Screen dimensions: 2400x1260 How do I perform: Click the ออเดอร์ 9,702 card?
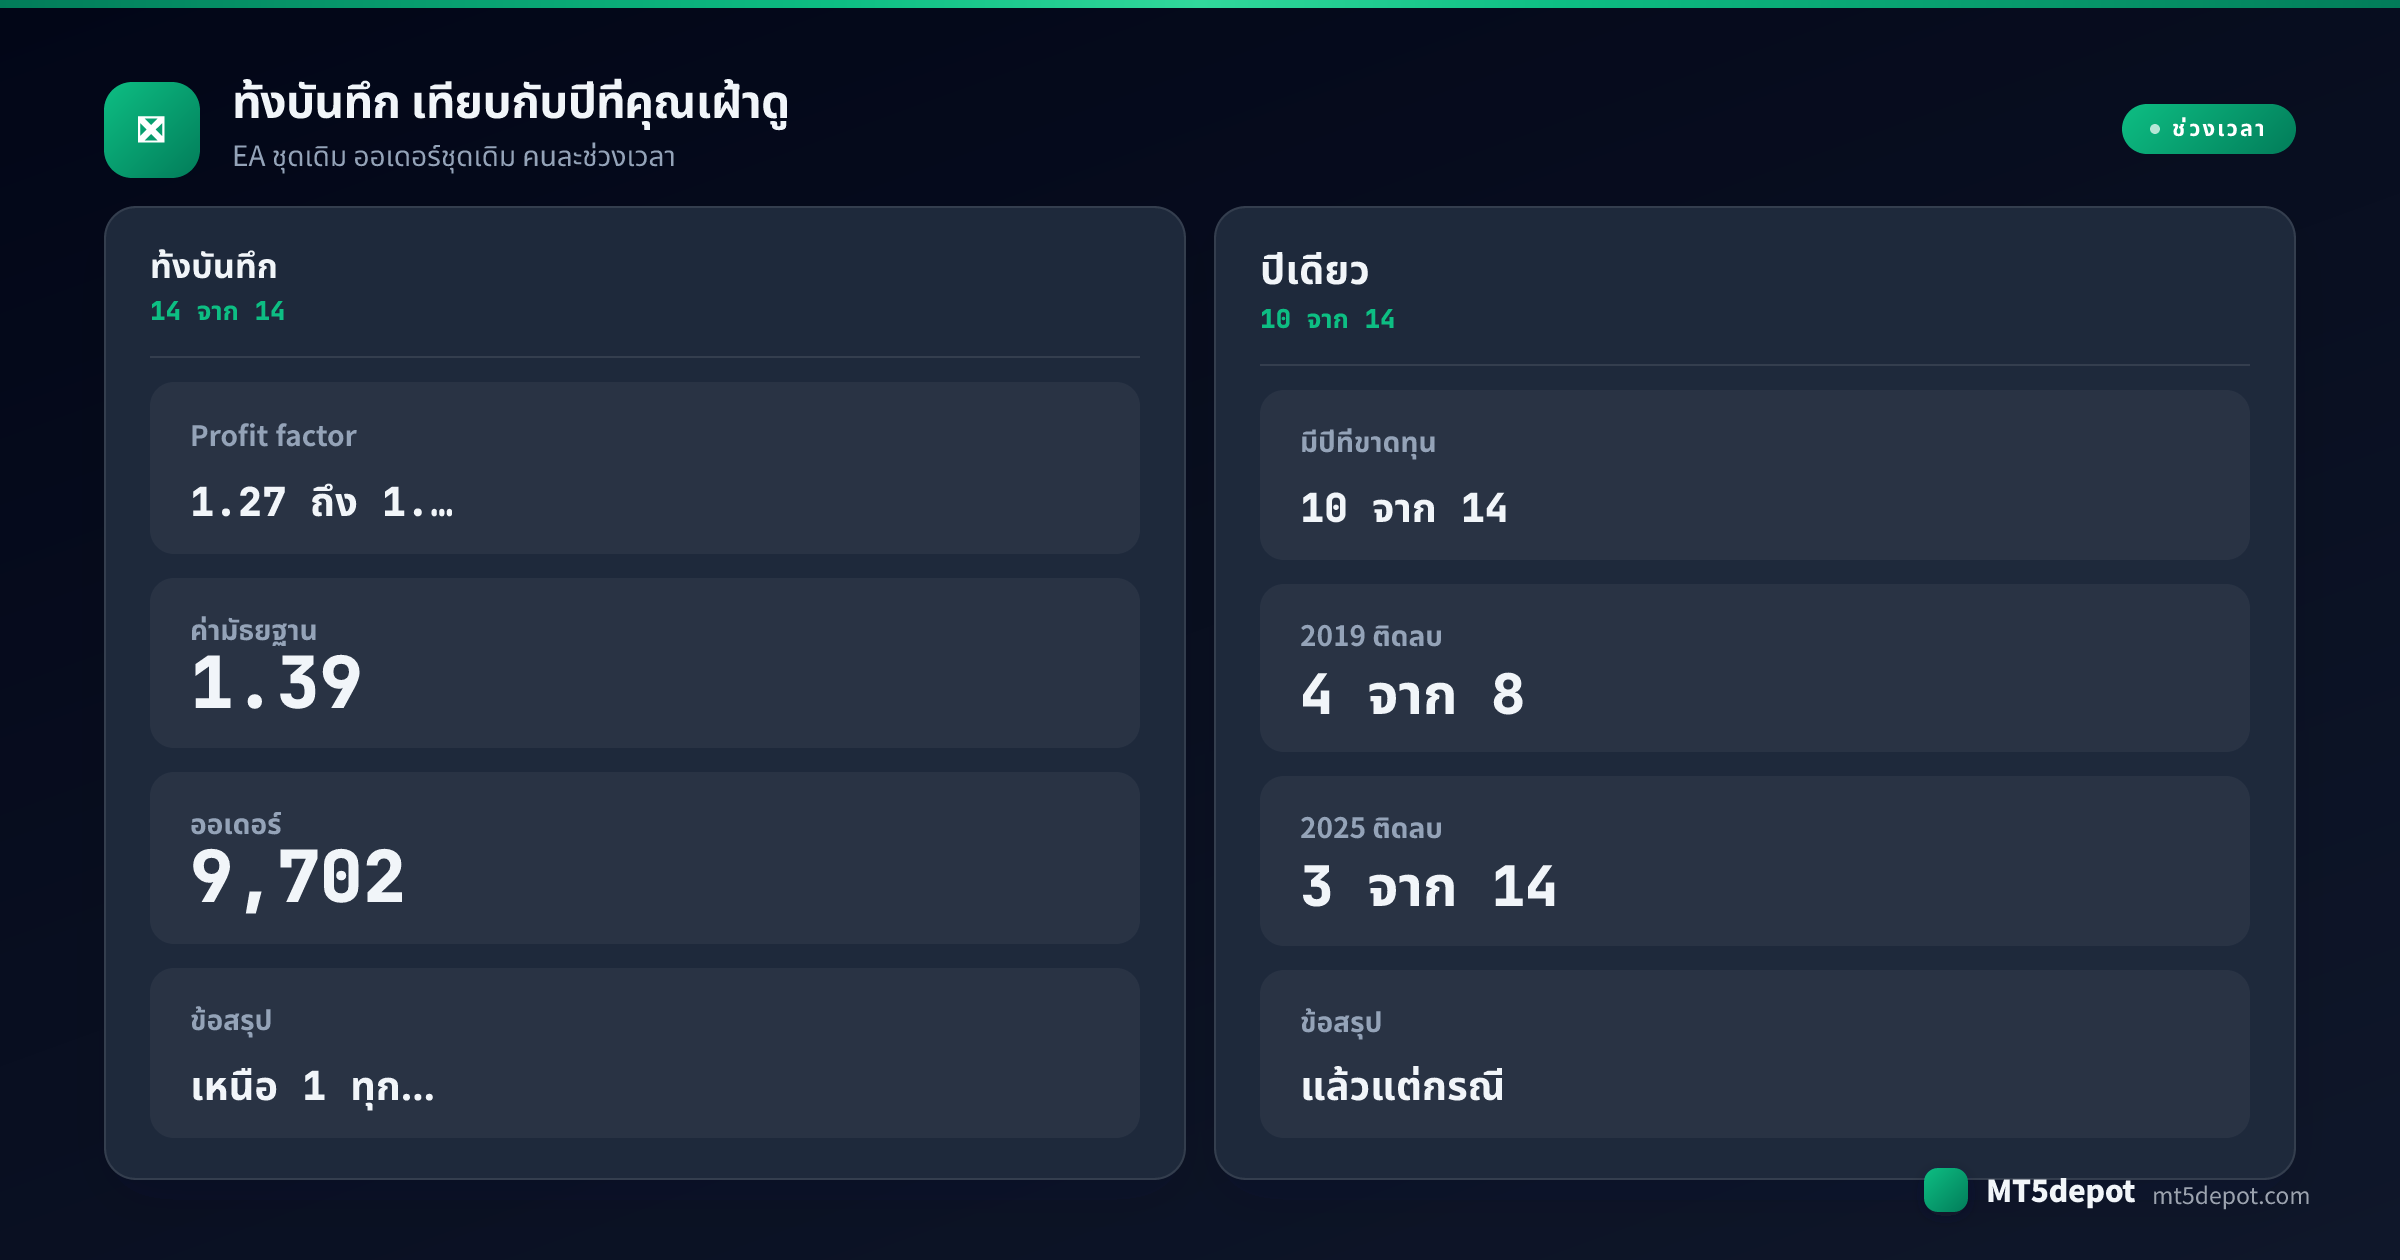click(x=645, y=858)
